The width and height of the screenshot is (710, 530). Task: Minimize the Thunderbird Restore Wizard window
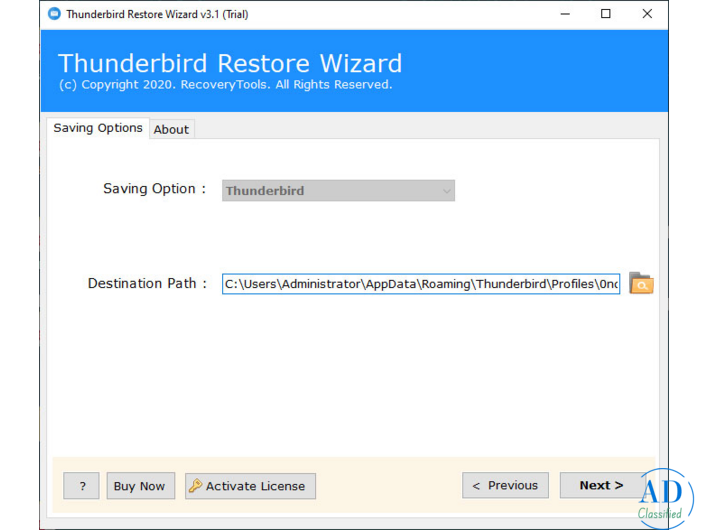(x=565, y=14)
